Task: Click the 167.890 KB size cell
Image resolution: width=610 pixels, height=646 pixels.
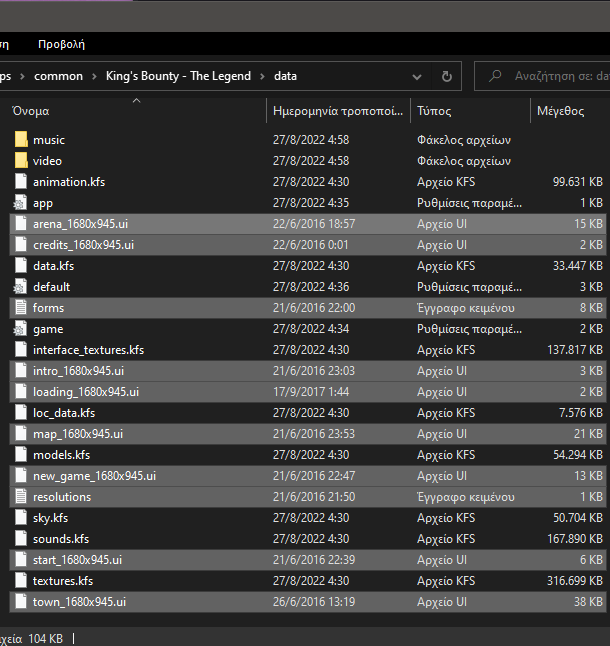Action: pyautogui.click(x=575, y=539)
